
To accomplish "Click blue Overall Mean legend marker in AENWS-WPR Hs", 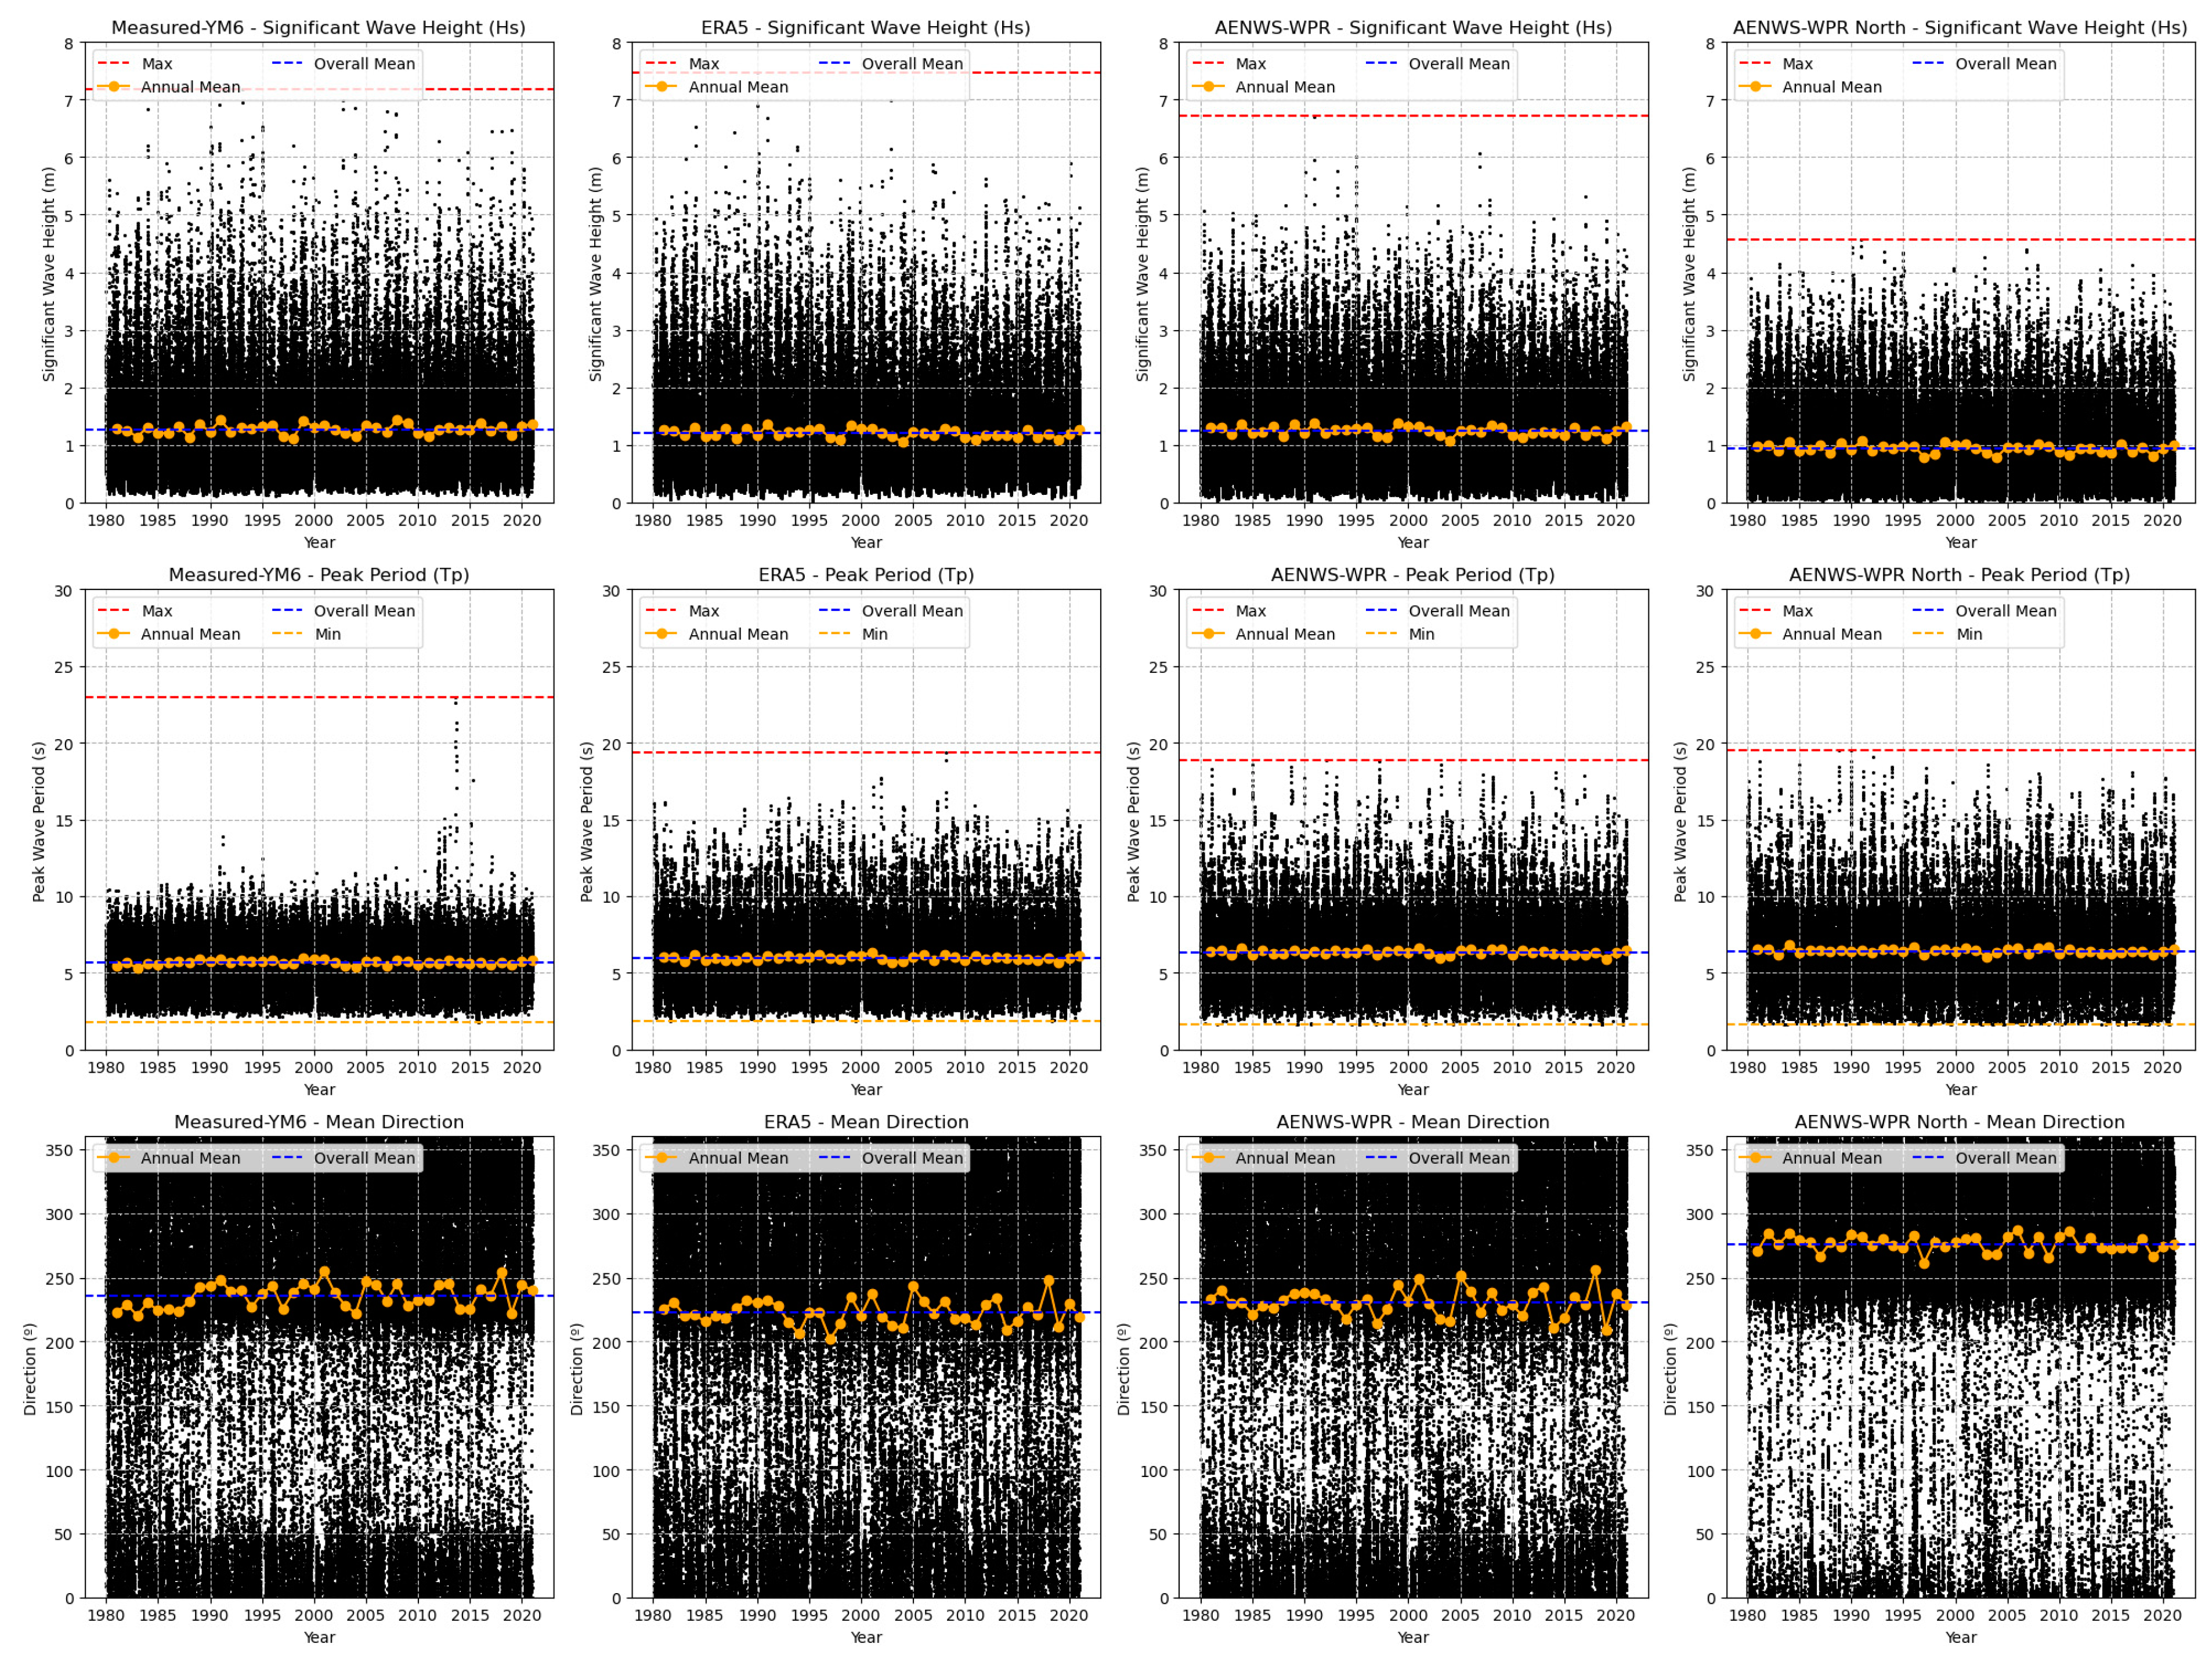I will point(1381,64).
